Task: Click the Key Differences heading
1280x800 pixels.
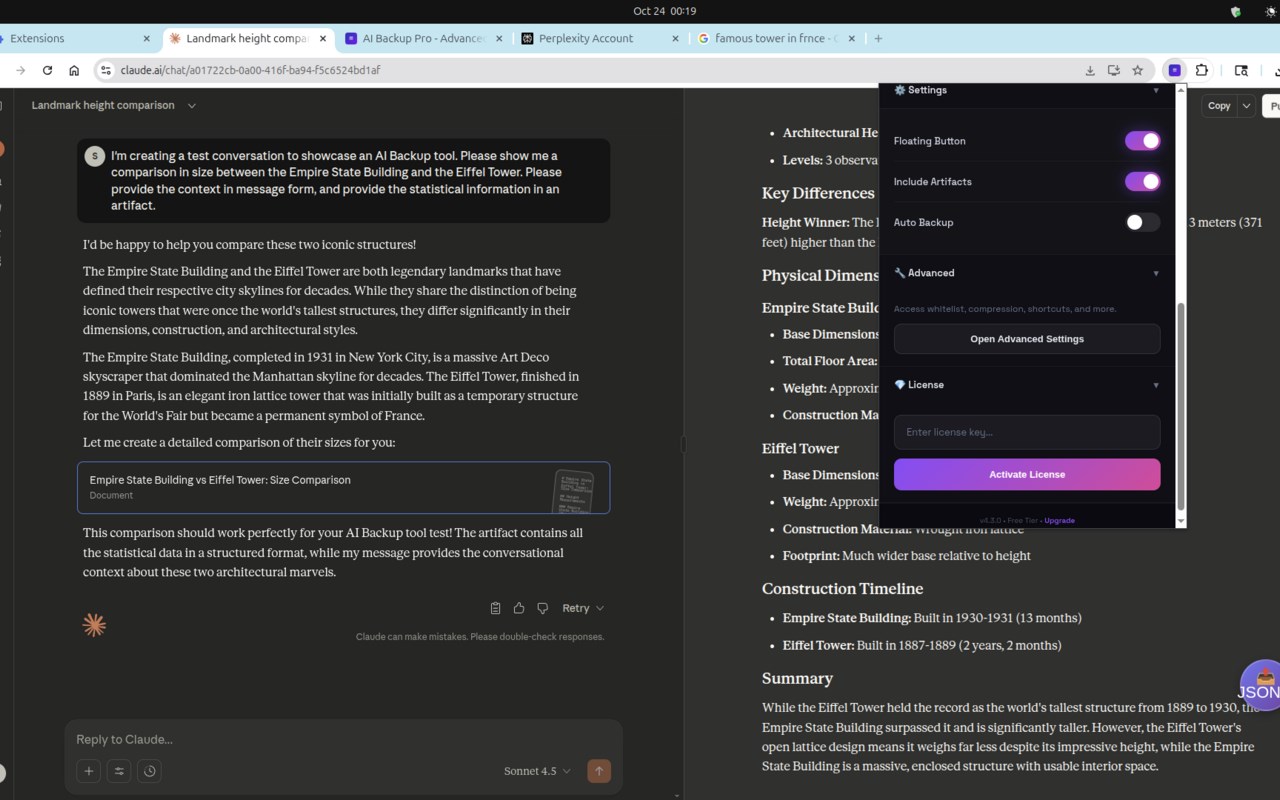Action: pos(818,193)
